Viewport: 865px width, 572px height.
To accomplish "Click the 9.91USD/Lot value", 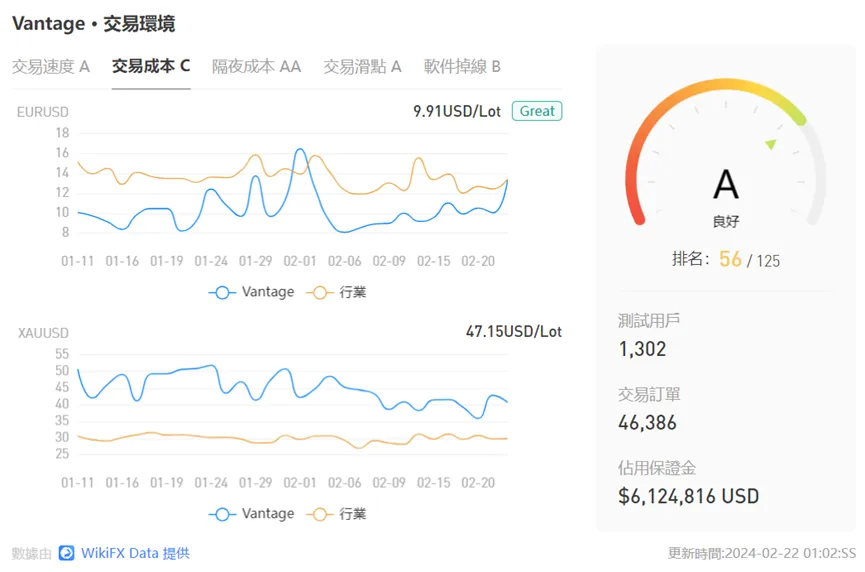I will [x=457, y=111].
